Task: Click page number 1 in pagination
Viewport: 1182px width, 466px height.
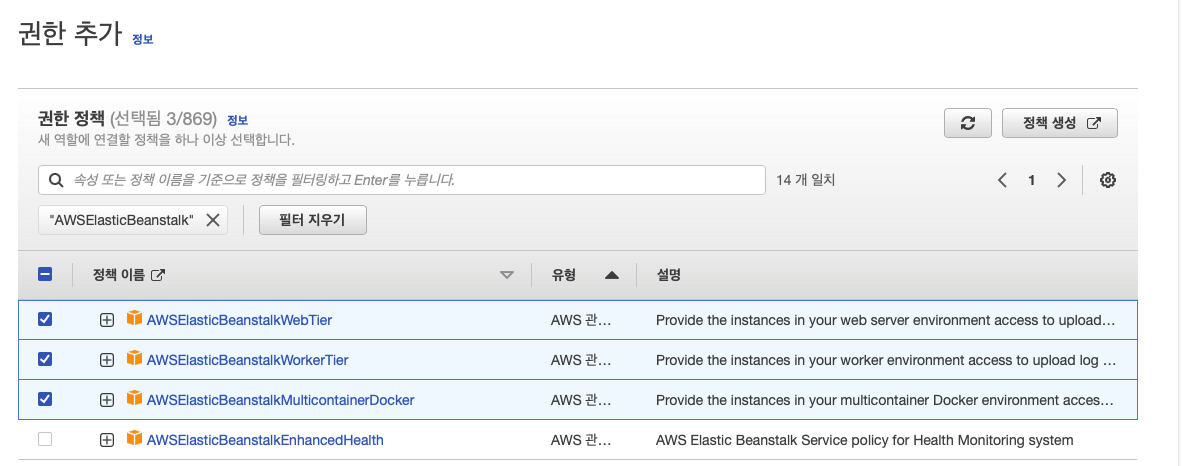Action: 1032,180
